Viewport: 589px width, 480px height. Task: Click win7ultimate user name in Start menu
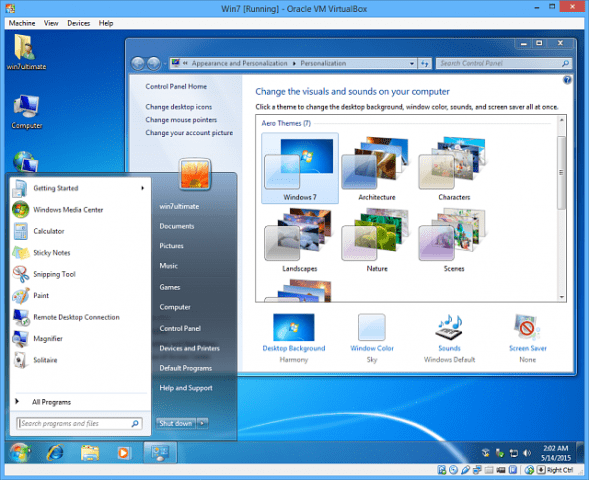pos(179,206)
